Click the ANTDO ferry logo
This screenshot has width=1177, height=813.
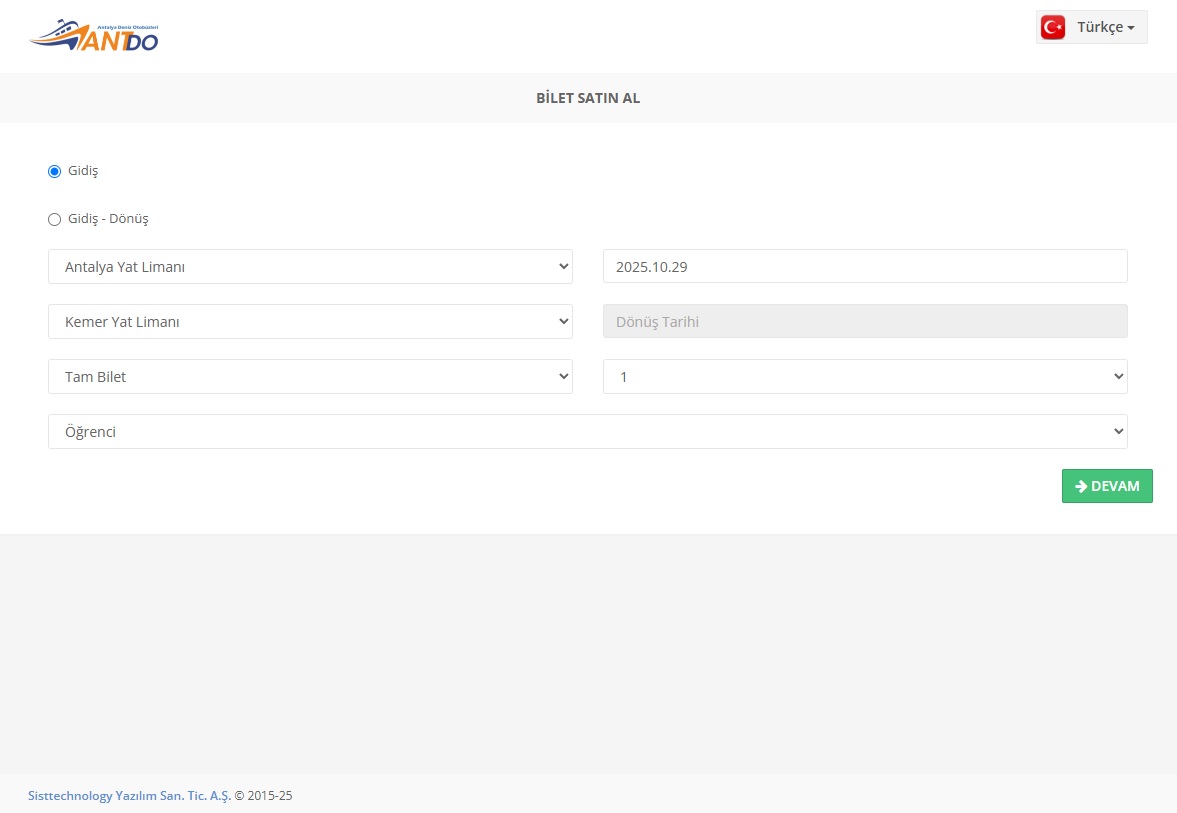tap(94, 36)
